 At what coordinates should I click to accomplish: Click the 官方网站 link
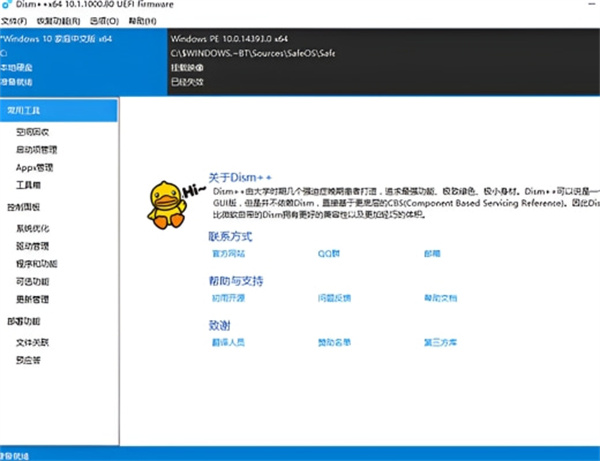pos(228,254)
